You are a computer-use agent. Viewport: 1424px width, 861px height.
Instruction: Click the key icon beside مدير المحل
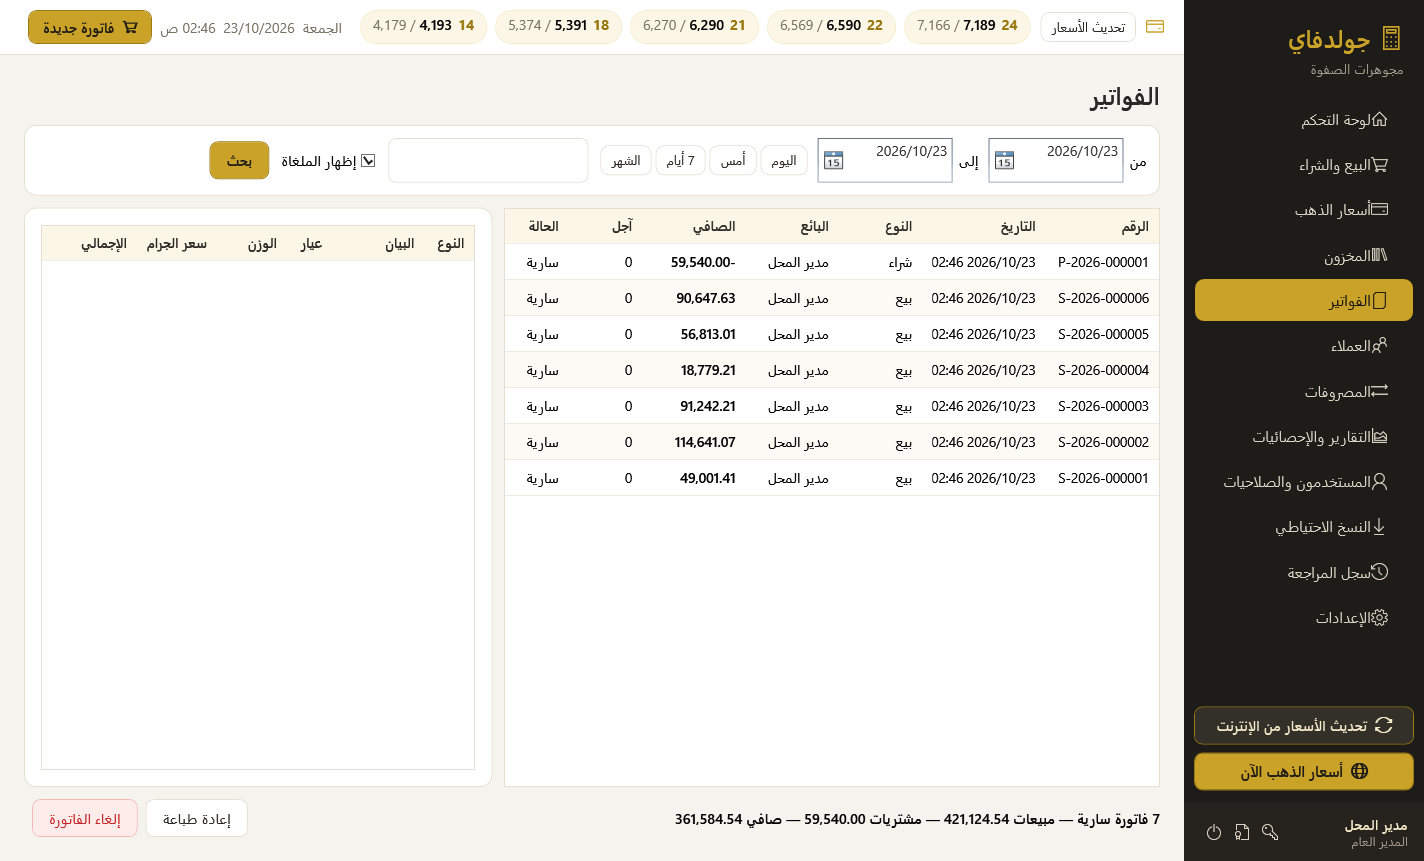[x=1270, y=832]
